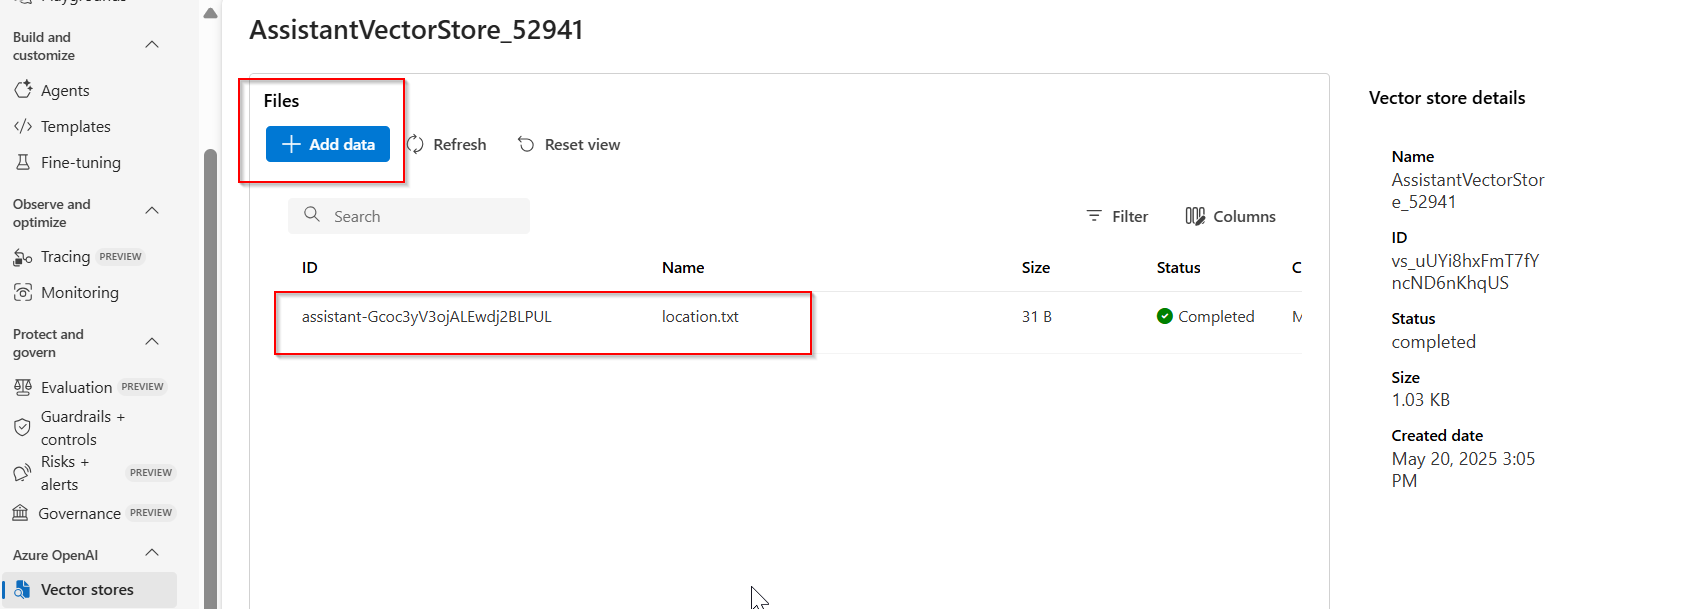Screen dimensions: 1701x609
Task: Click the magnifier icon in Search box
Action: point(312,215)
